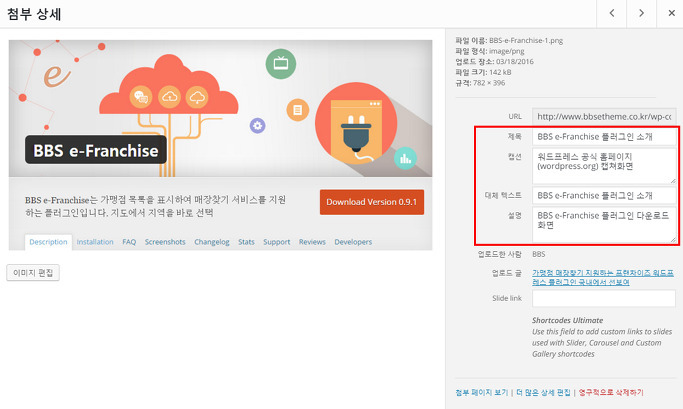Click the 첨부 상세 dialog title

34,14
